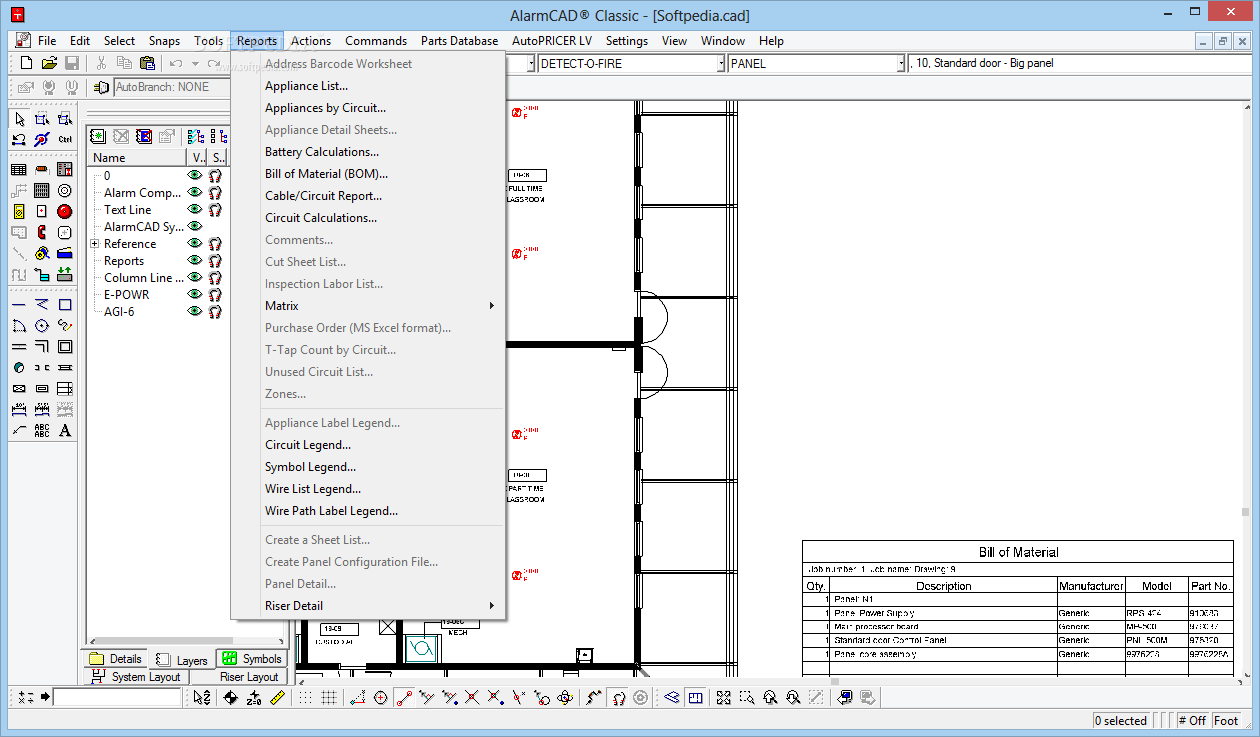The image size is (1260, 737).
Task: Select the table grid device icon
Action: pos(18,170)
